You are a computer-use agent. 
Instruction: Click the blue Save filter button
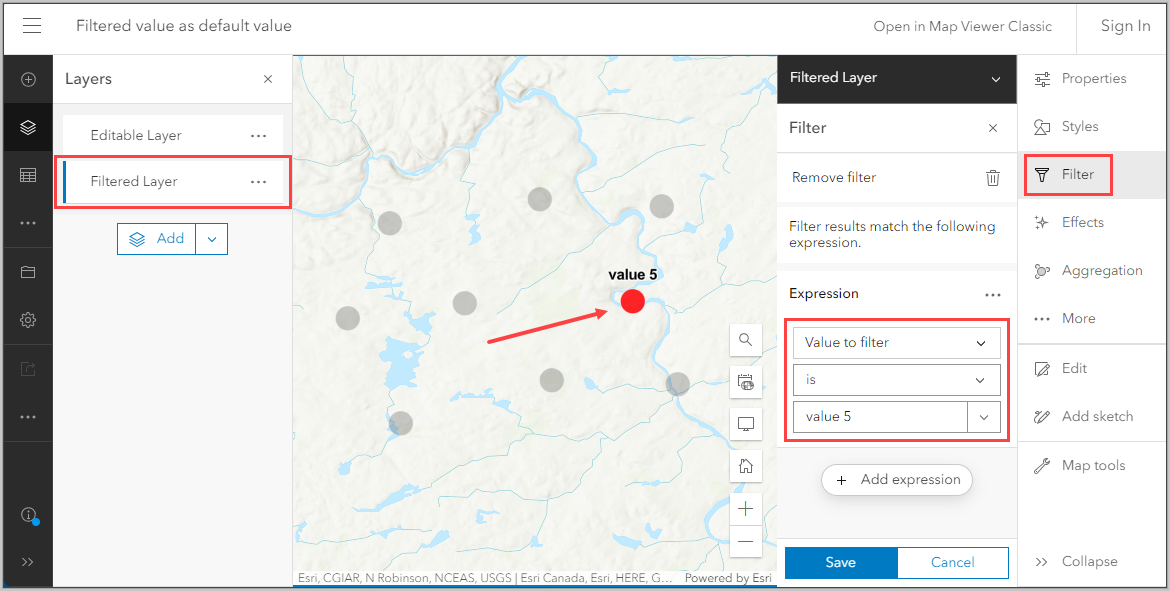[x=840, y=562]
